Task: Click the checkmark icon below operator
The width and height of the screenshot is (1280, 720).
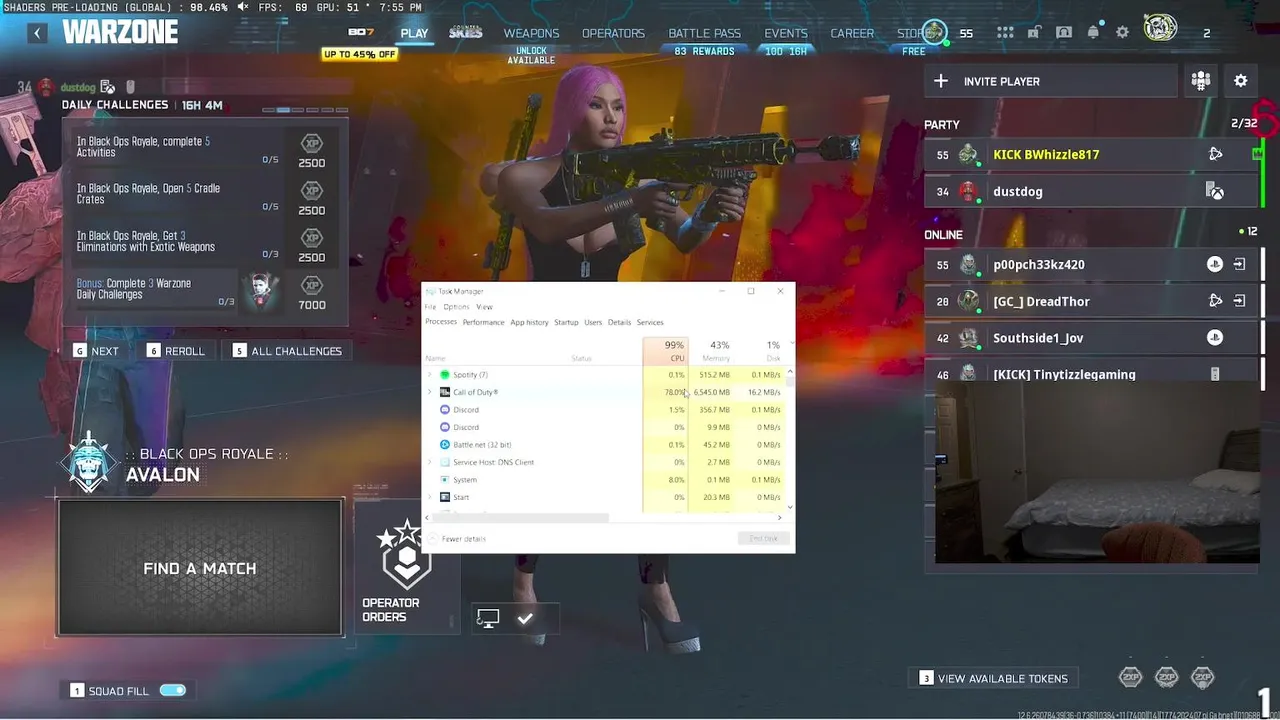Action: [525, 618]
